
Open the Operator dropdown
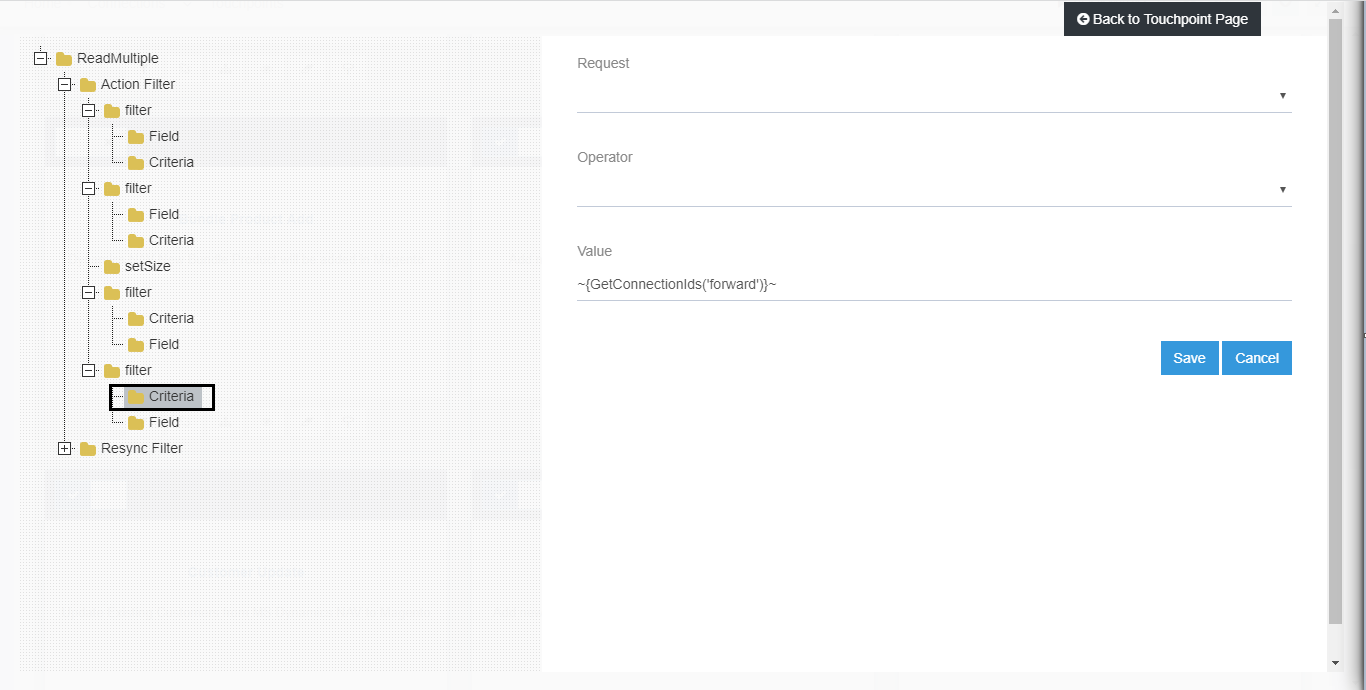(1283, 189)
